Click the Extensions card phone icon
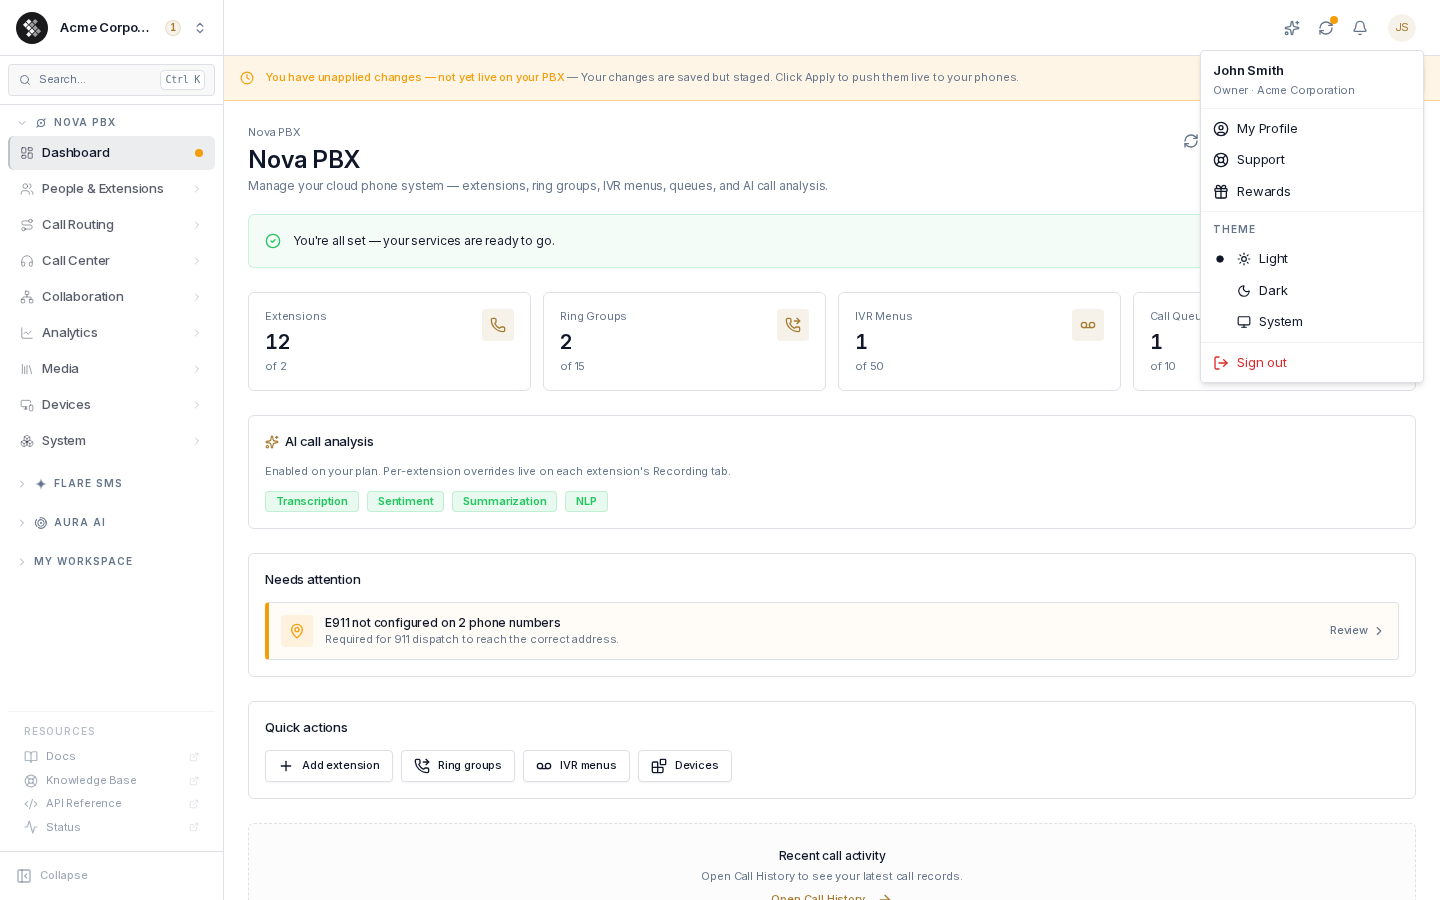 [498, 325]
